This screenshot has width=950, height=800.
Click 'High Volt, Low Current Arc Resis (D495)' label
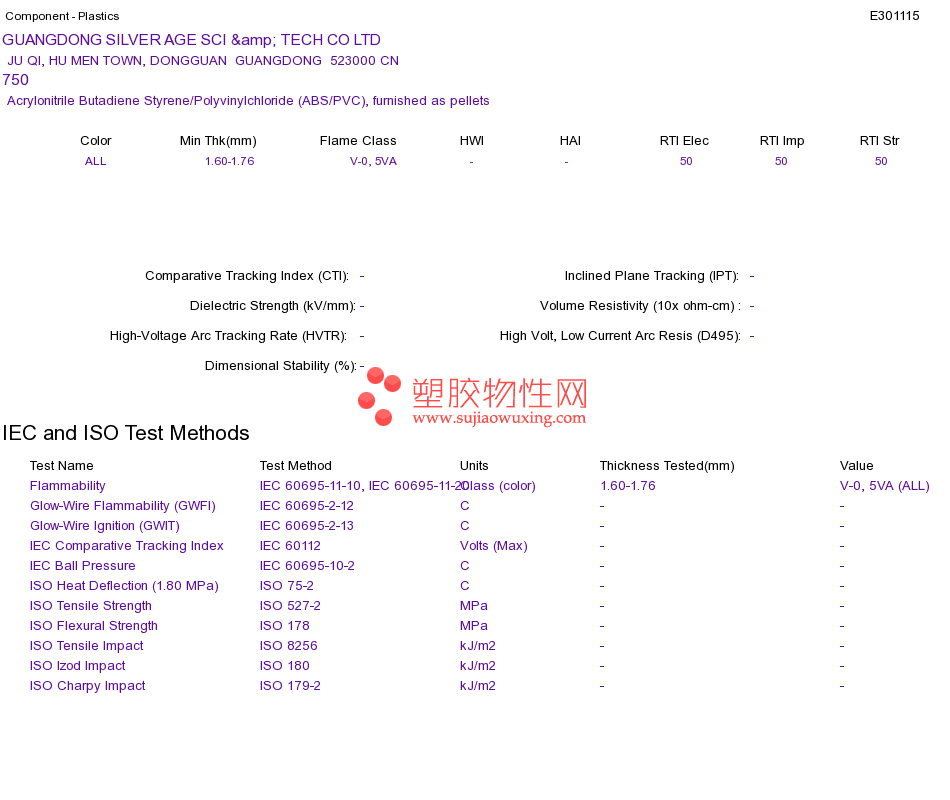pyautogui.click(x=619, y=336)
